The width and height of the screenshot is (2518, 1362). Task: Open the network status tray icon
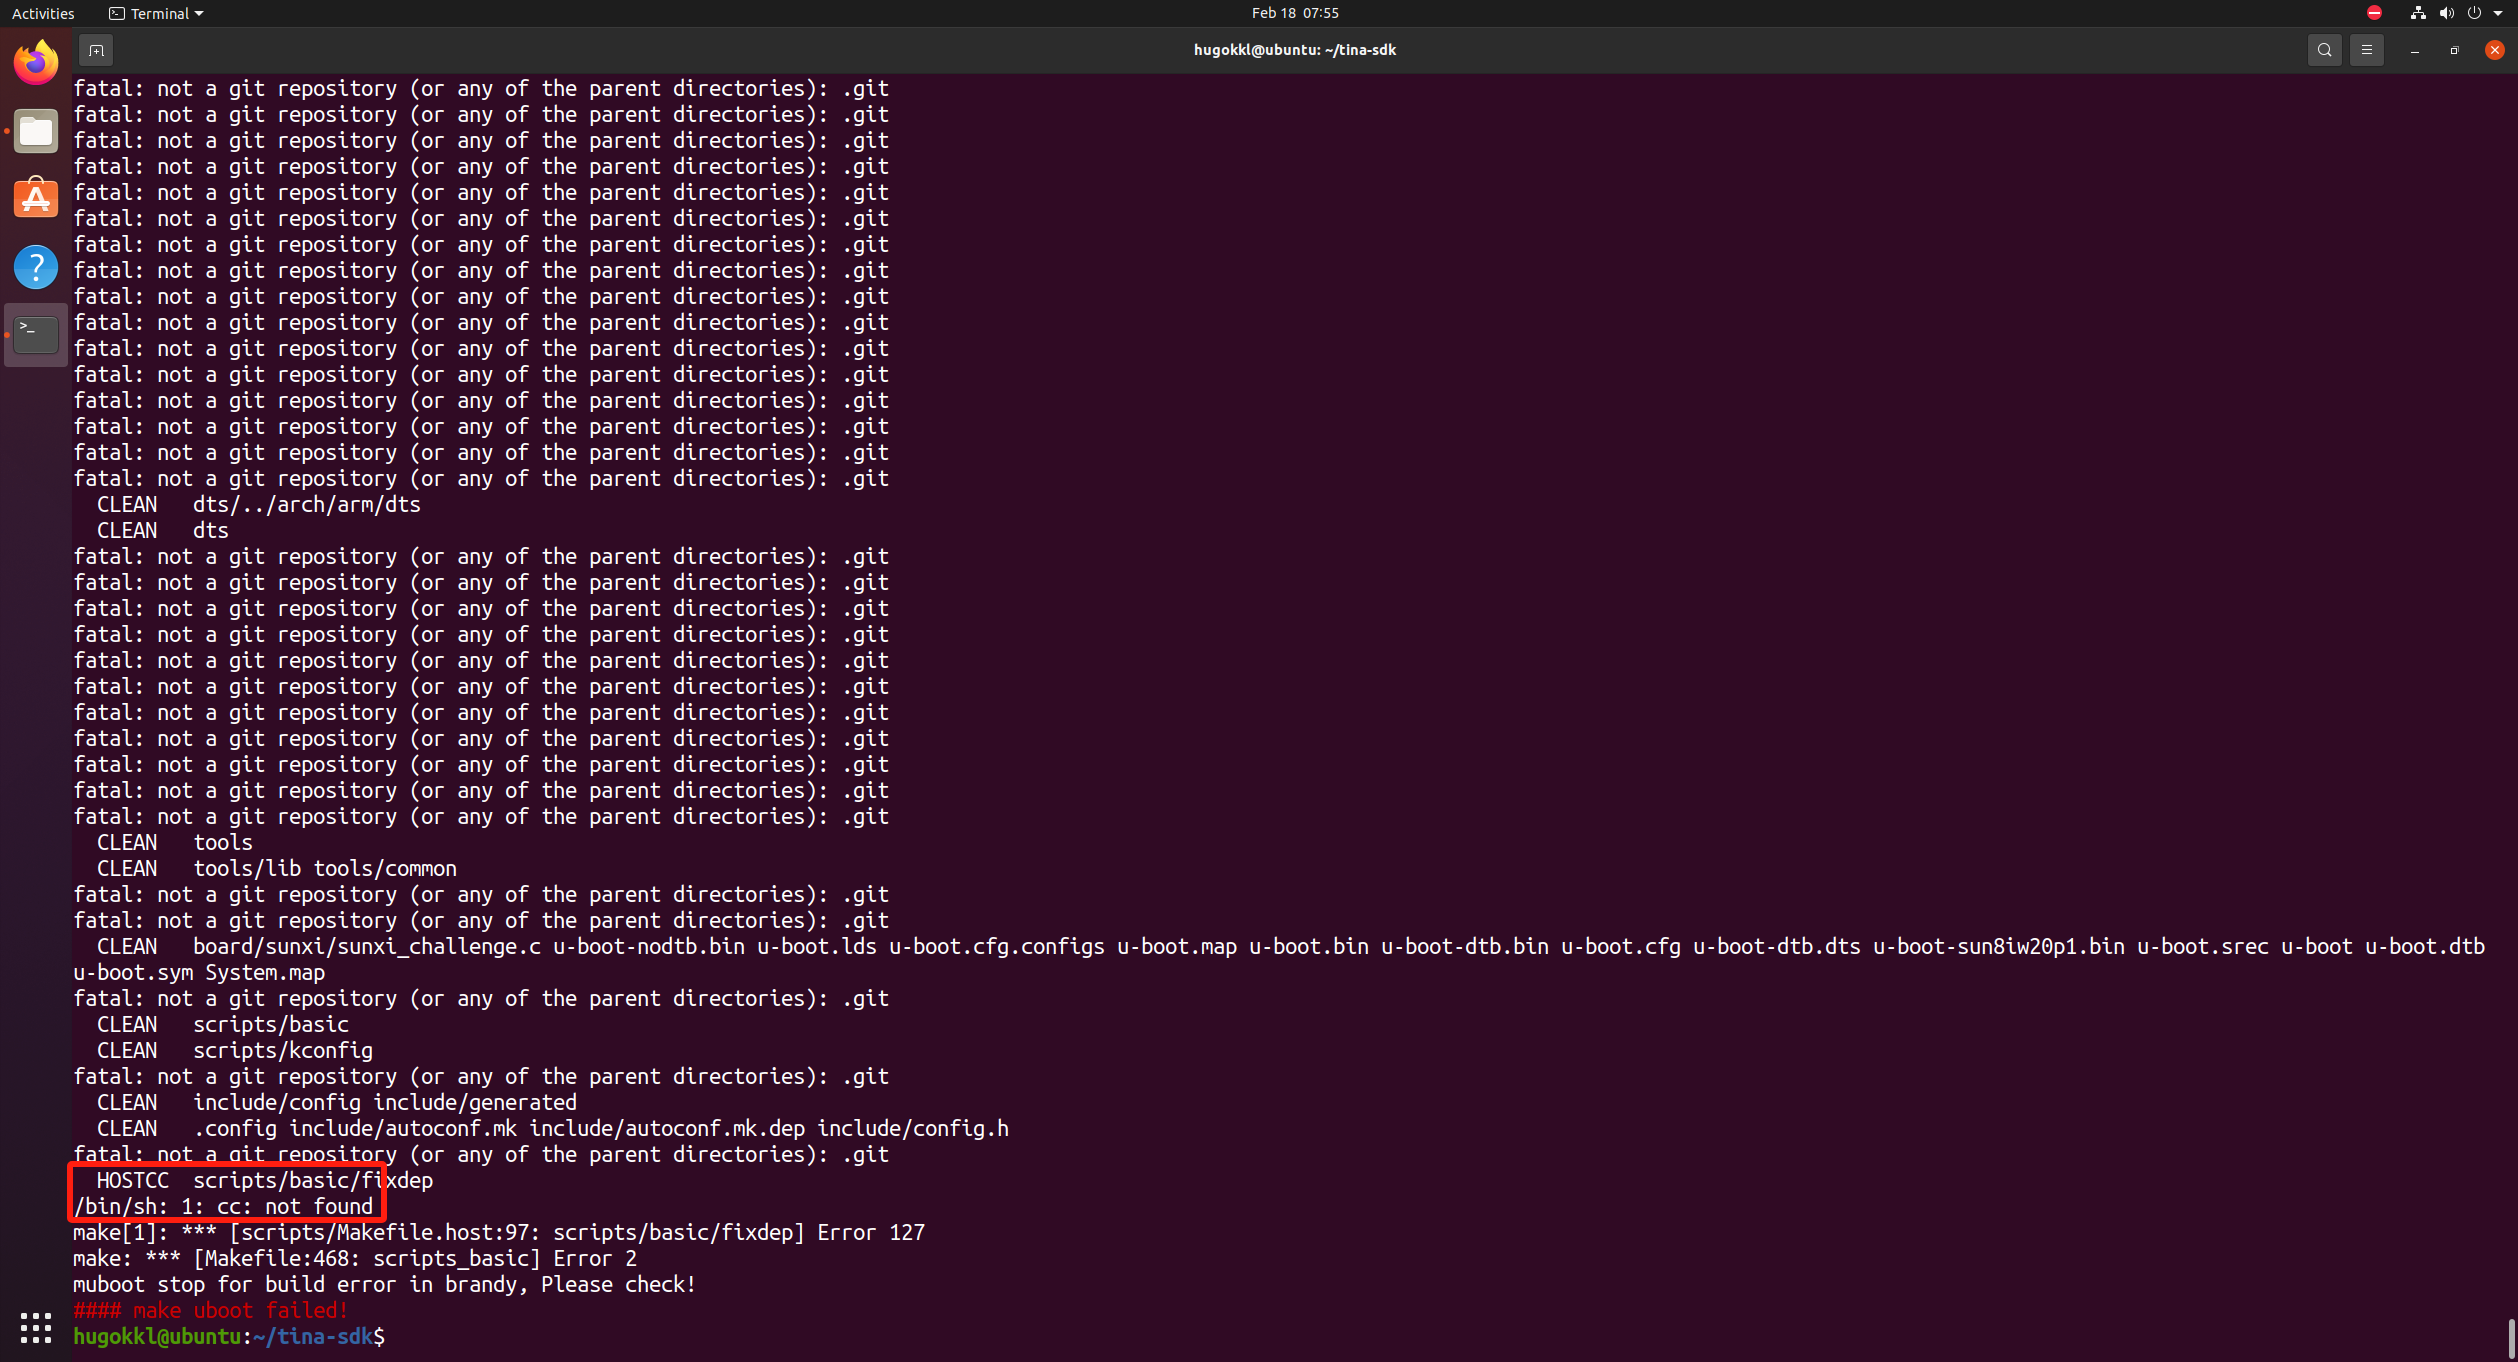(x=2417, y=13)
